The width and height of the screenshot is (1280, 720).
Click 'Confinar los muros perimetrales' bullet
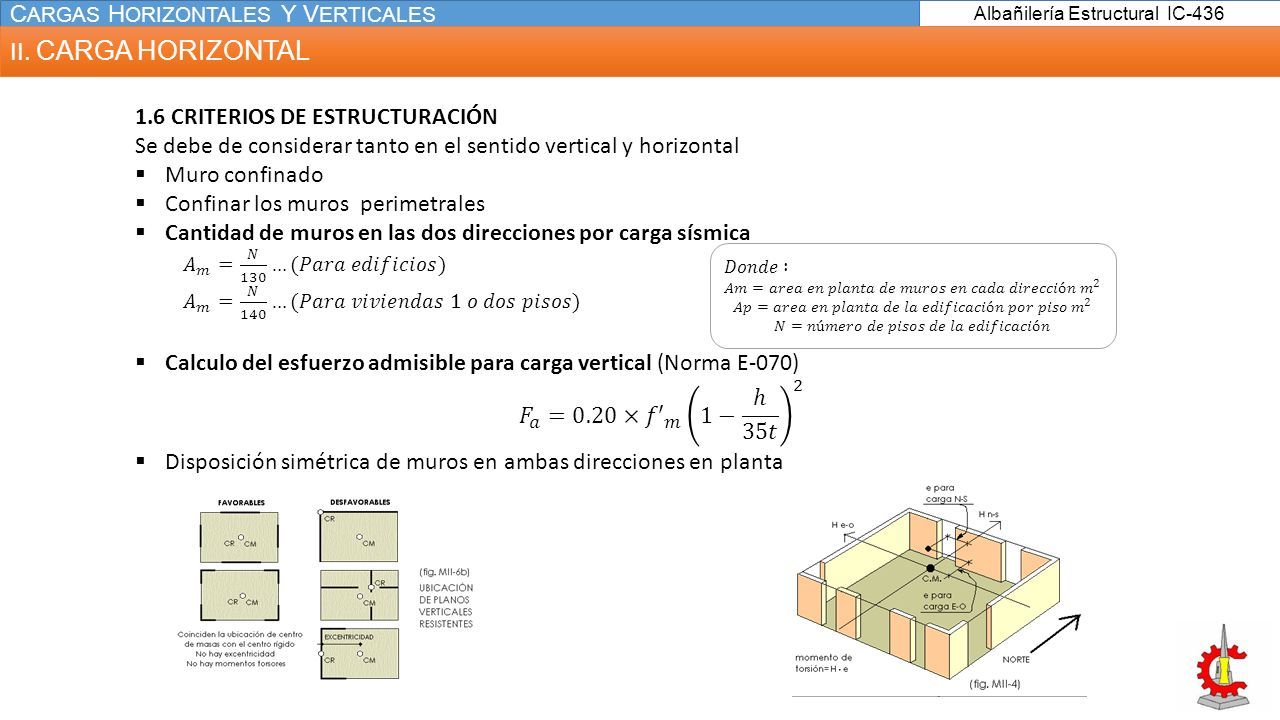coord(324,204)
